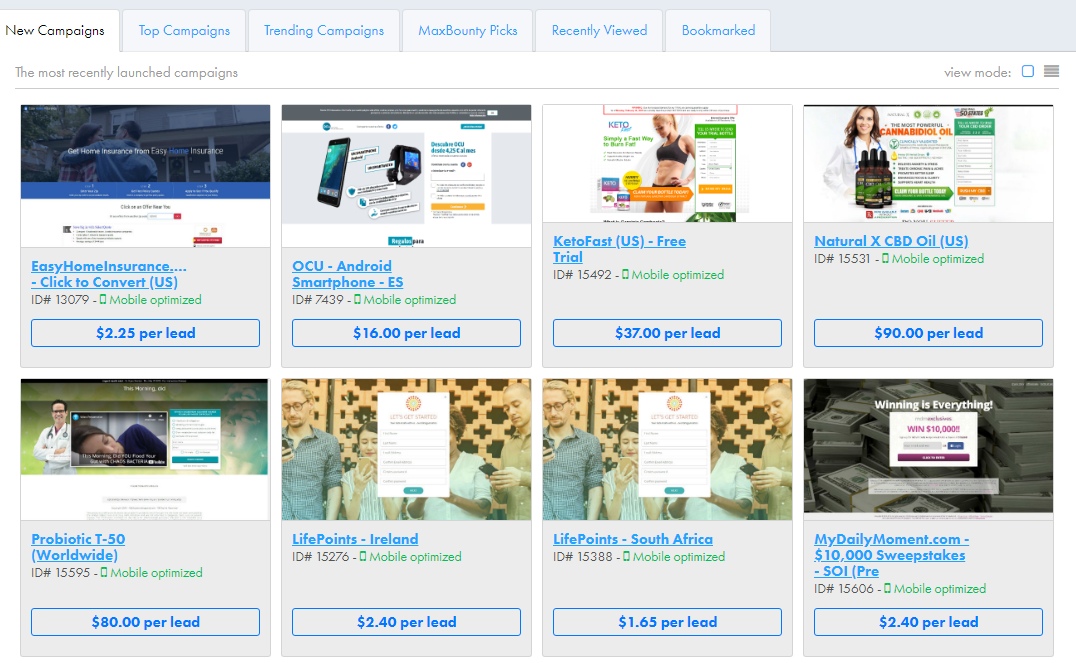Click mobile icon on Probiotic T-50 campaign
Image resolution: width=1076 pixels, height=663 pixels.
[104, 572]
